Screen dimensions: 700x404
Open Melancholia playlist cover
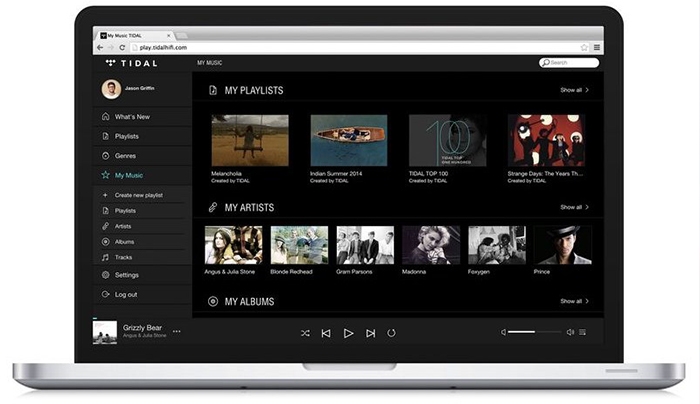click(250, 141)
